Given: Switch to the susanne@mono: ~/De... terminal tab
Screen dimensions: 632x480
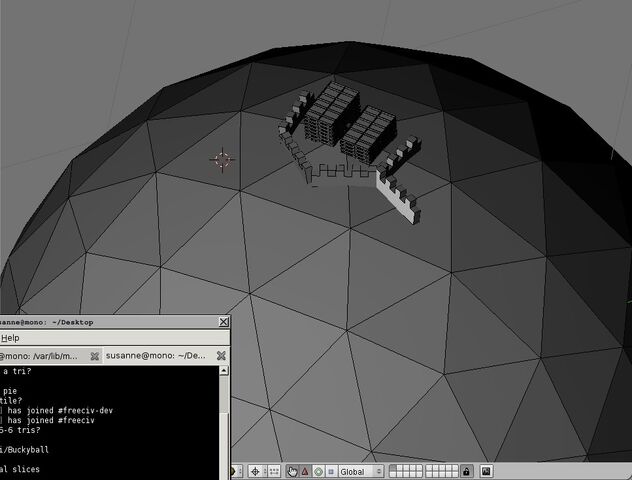Looking at the screenshot, I should 156,355.
